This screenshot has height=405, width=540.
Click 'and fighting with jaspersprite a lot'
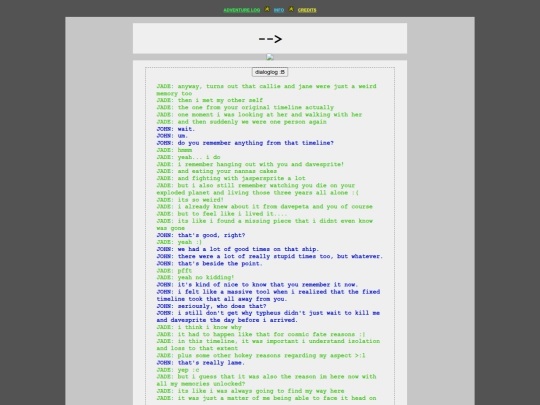pos(241,178)
